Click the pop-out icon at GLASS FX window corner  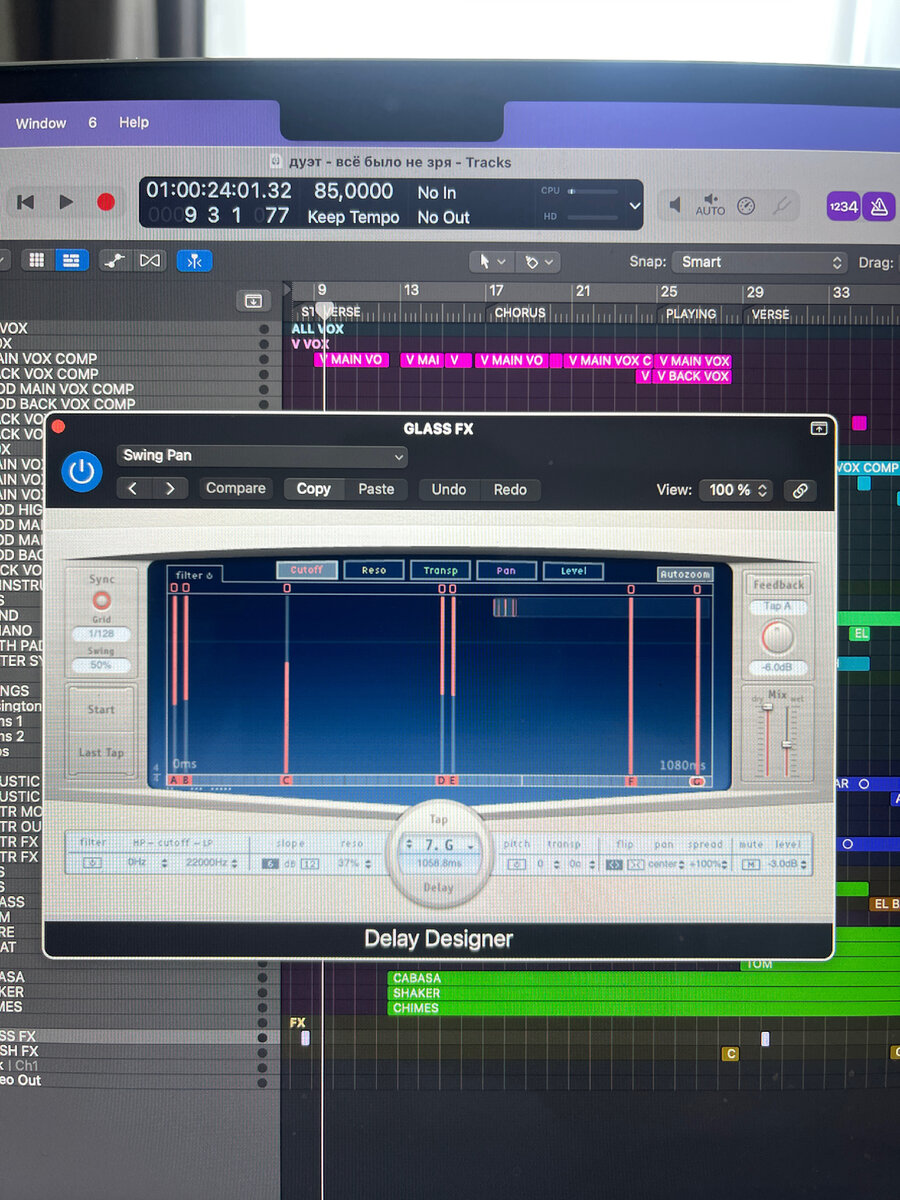(819, 428)
